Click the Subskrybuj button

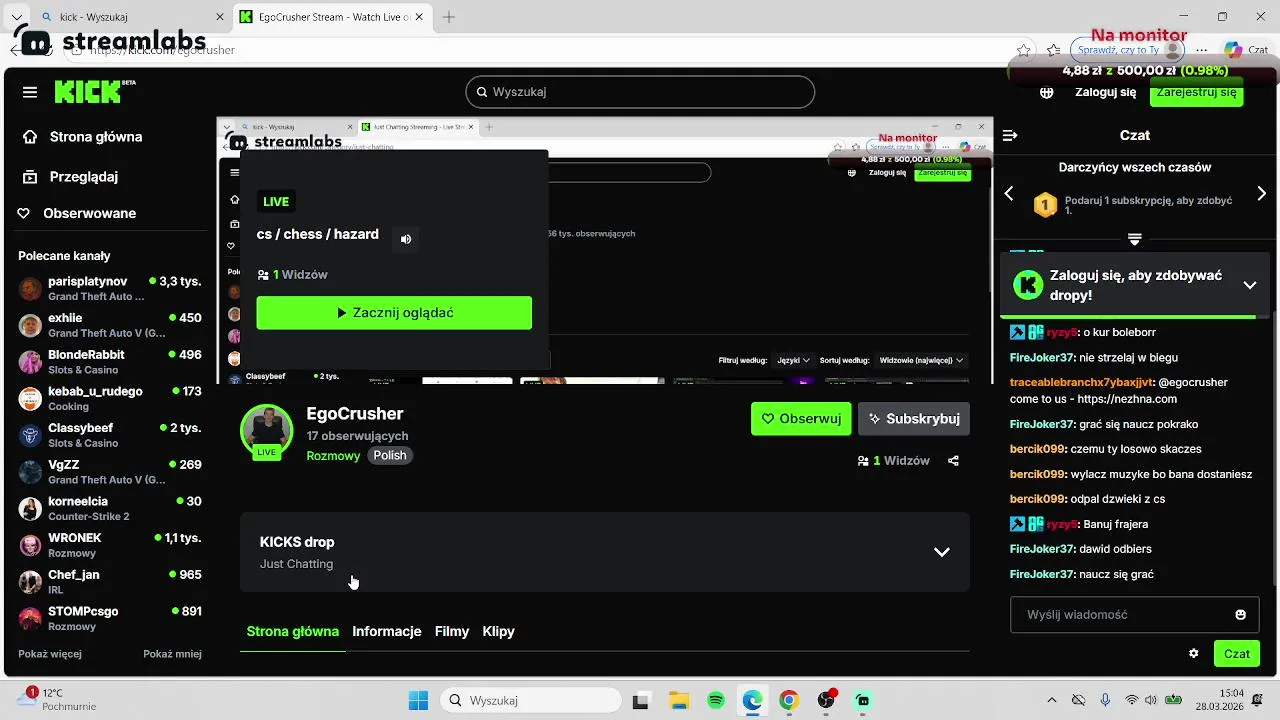(914, 419)
